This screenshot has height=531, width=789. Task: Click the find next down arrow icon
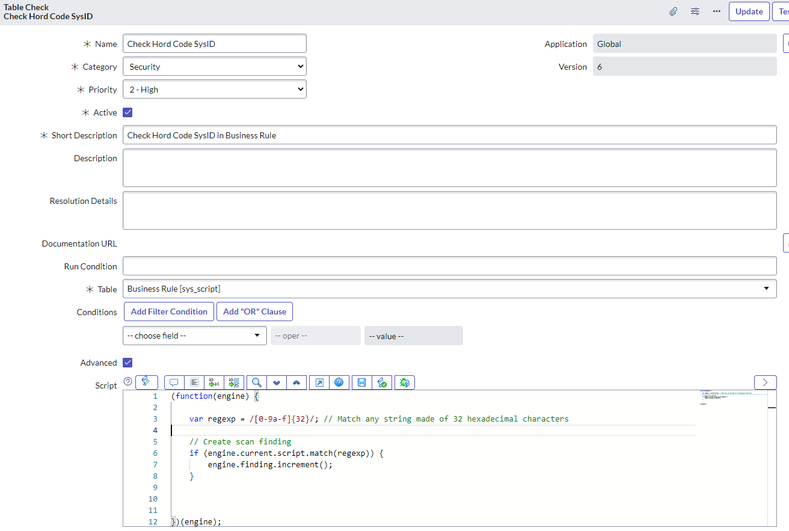pyautogui.click(x=276, y=383)
